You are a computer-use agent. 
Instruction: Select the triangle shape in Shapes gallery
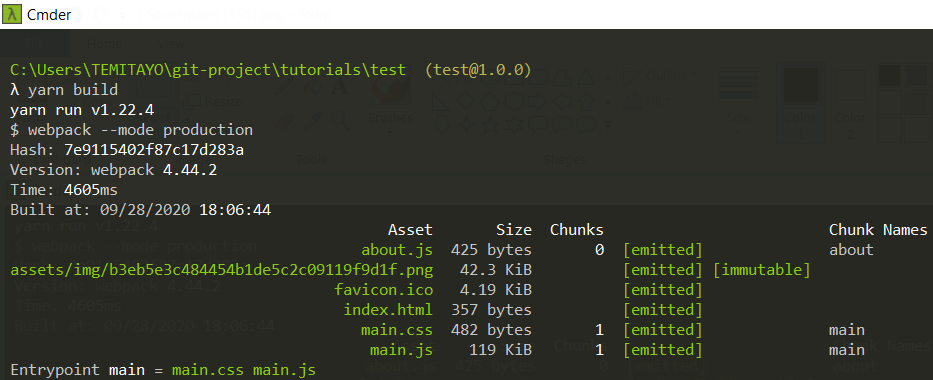coord(587,77)
